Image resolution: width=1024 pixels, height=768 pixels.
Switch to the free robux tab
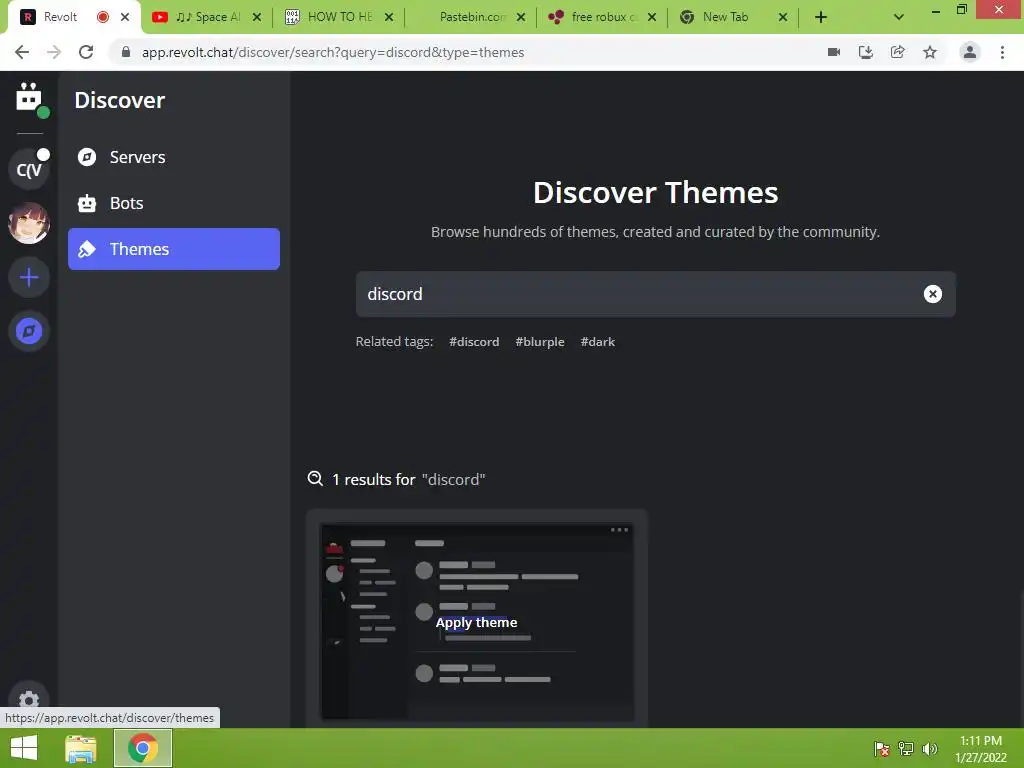pyautogui.click(x=603, y=17)
